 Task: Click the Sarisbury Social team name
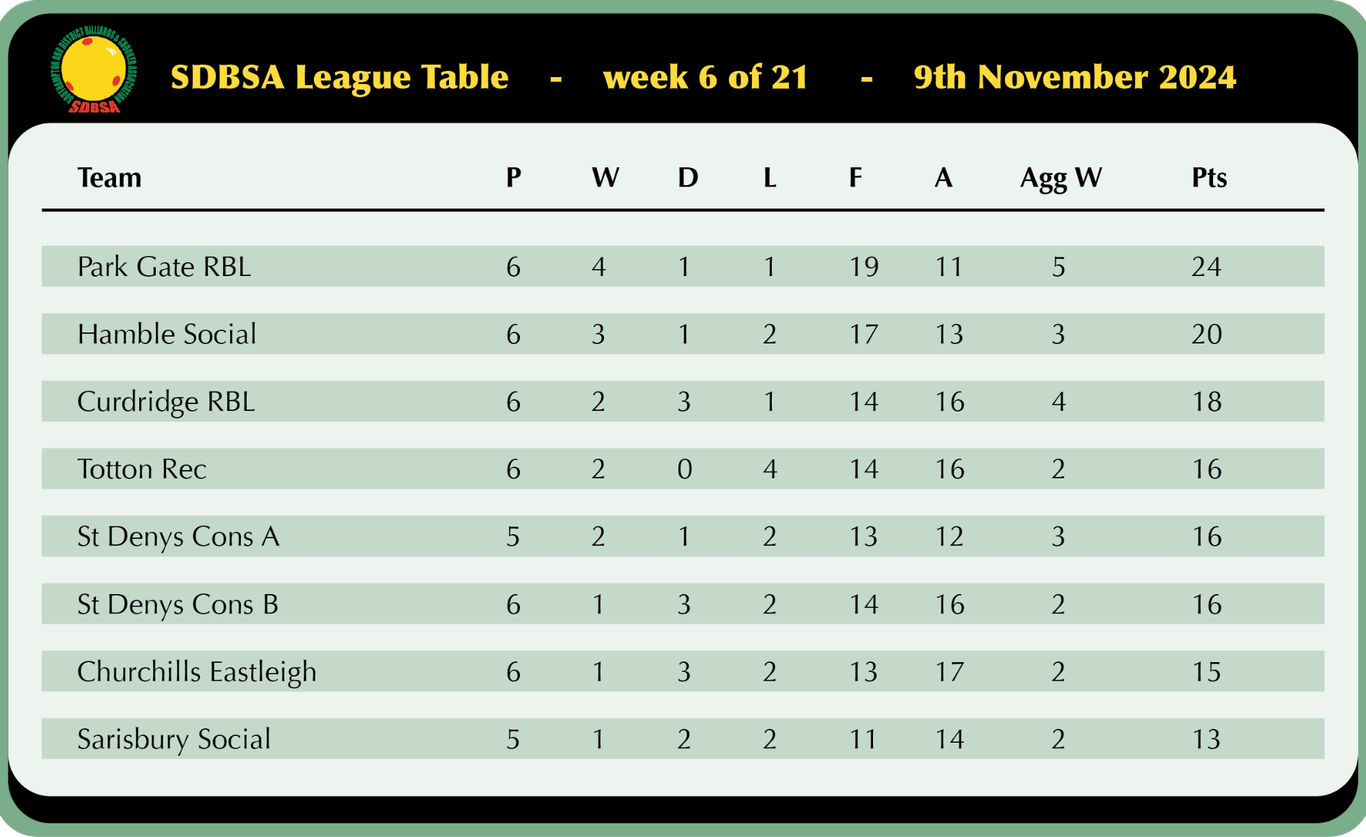[x=174, y=739]
